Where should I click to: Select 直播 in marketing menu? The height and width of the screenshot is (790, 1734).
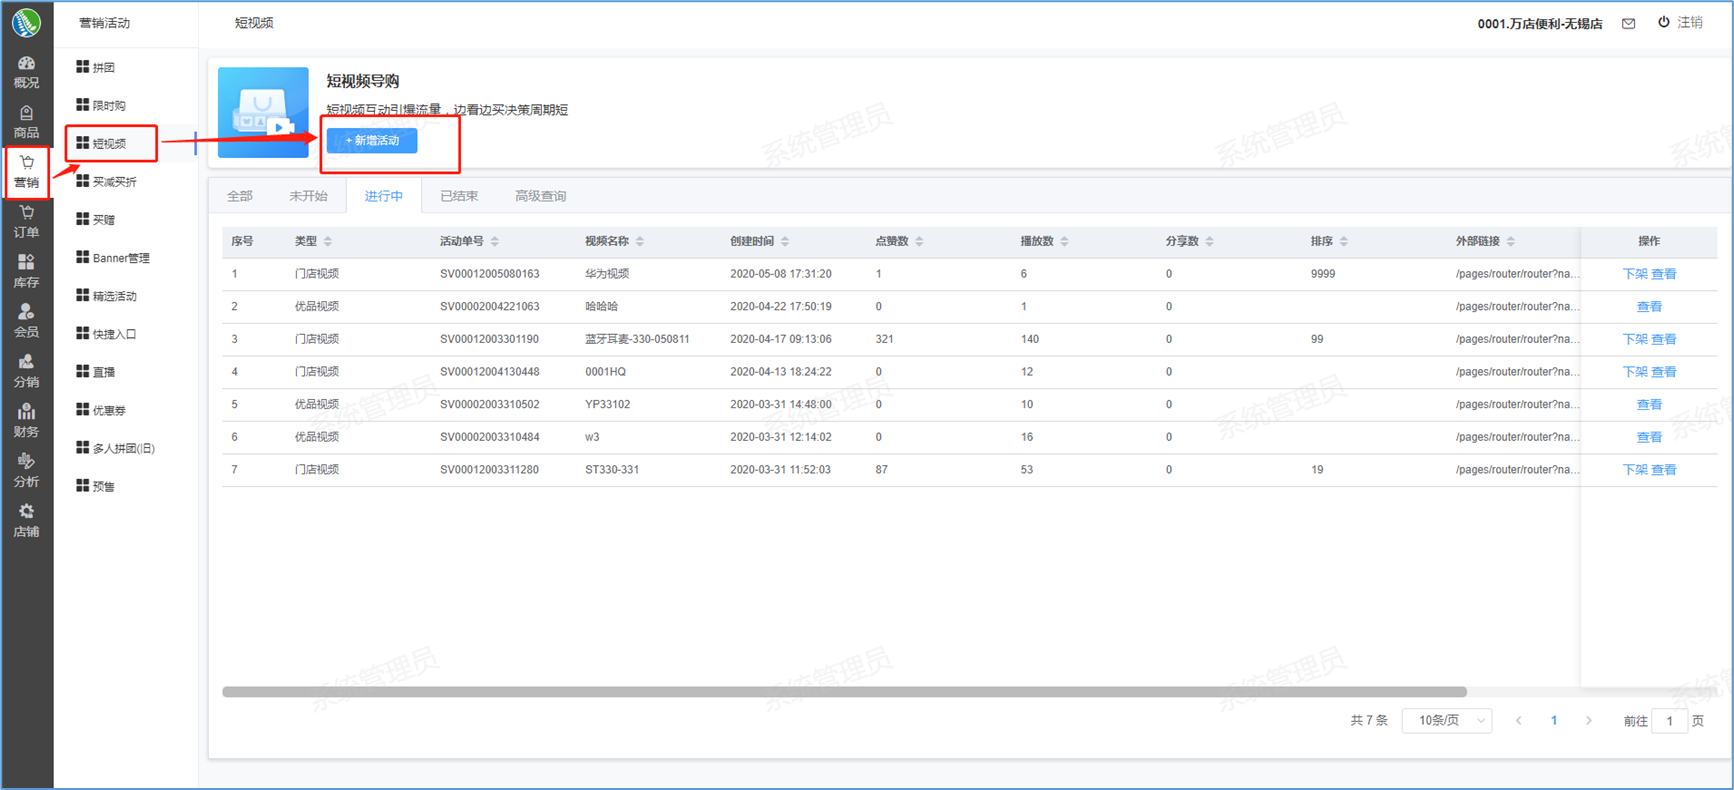click(x=103, y=372)
